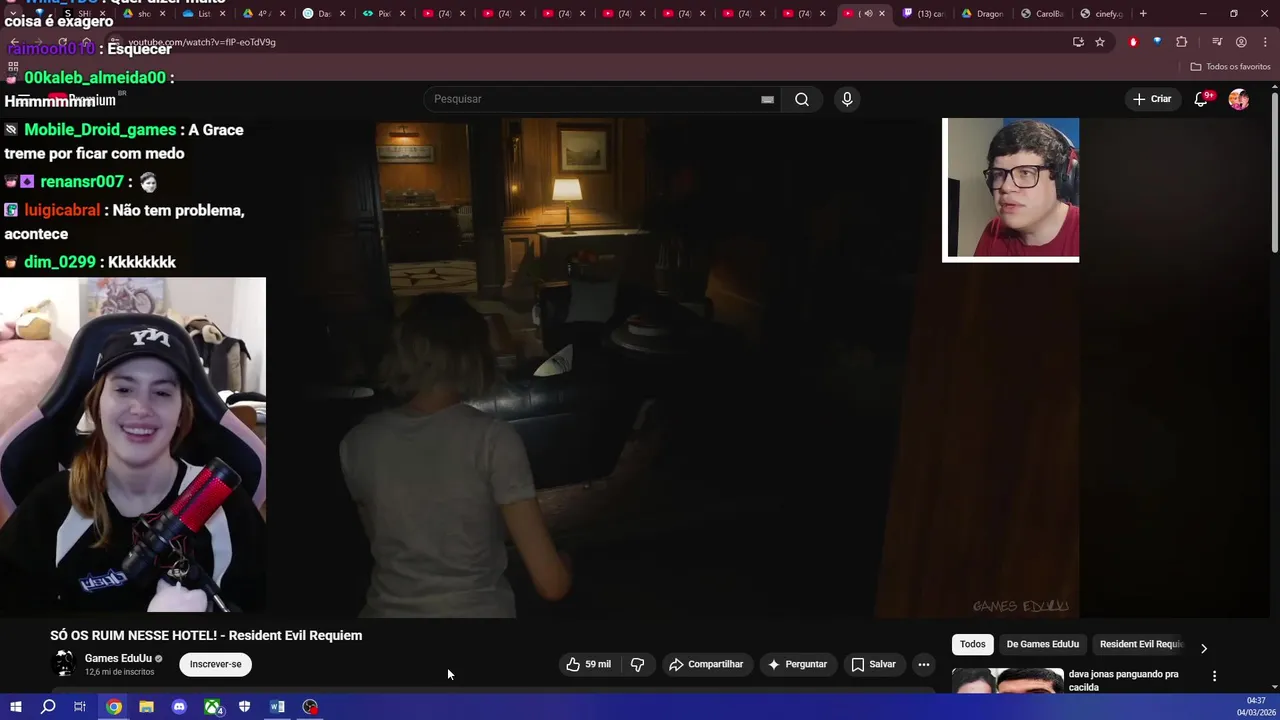Screen dimensions: 1280x720
Task: Open the YouTube account avatar menu
Action: tap(1239, 99)
